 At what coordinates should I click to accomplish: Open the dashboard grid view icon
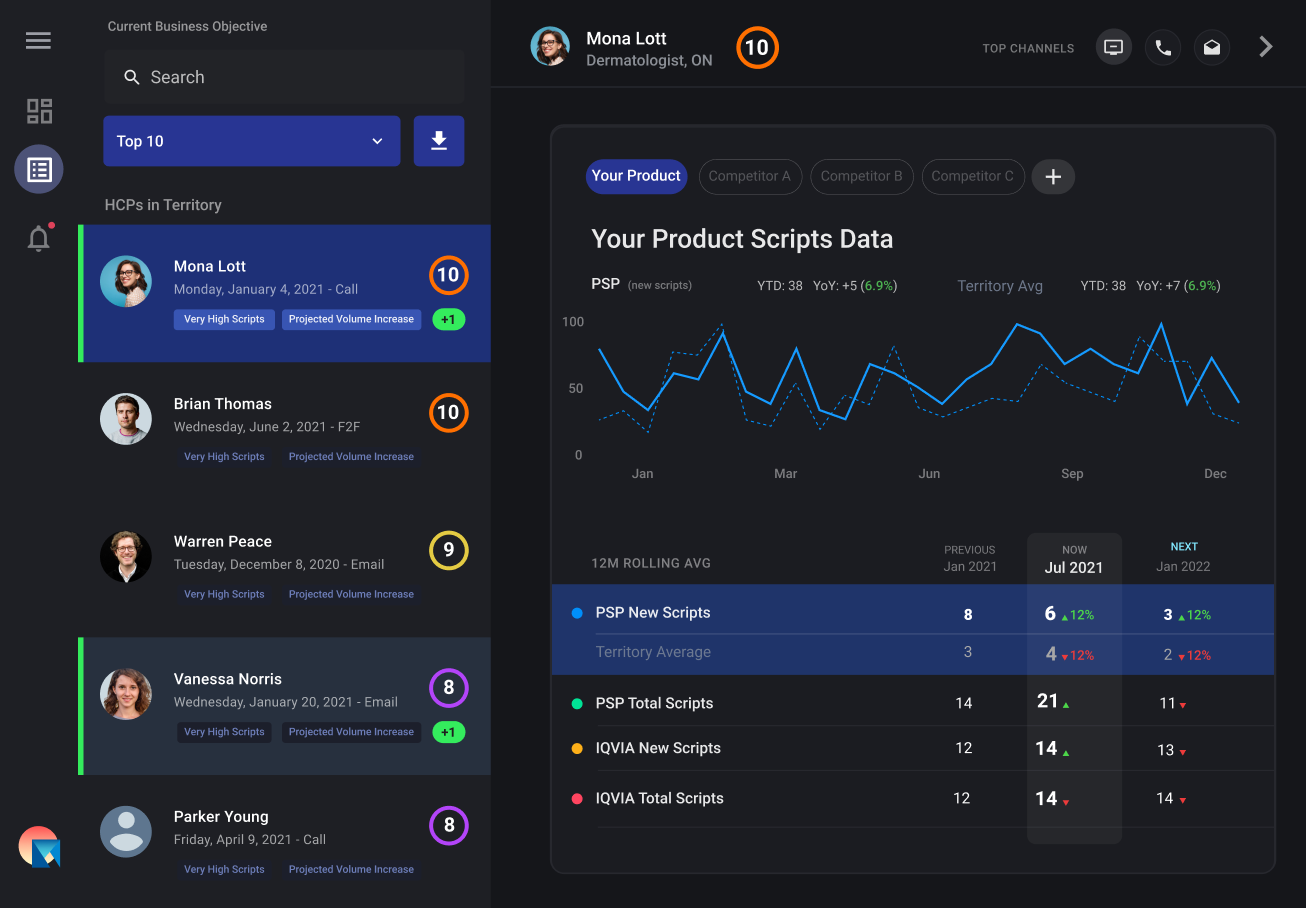(39, 111)
